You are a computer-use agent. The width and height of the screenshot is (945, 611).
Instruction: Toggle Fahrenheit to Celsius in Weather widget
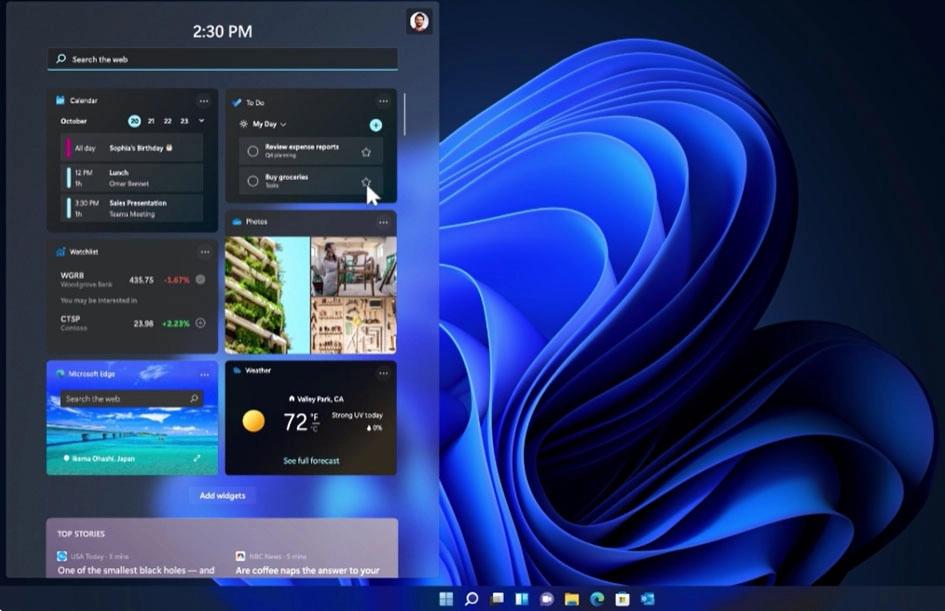[315, 428]
